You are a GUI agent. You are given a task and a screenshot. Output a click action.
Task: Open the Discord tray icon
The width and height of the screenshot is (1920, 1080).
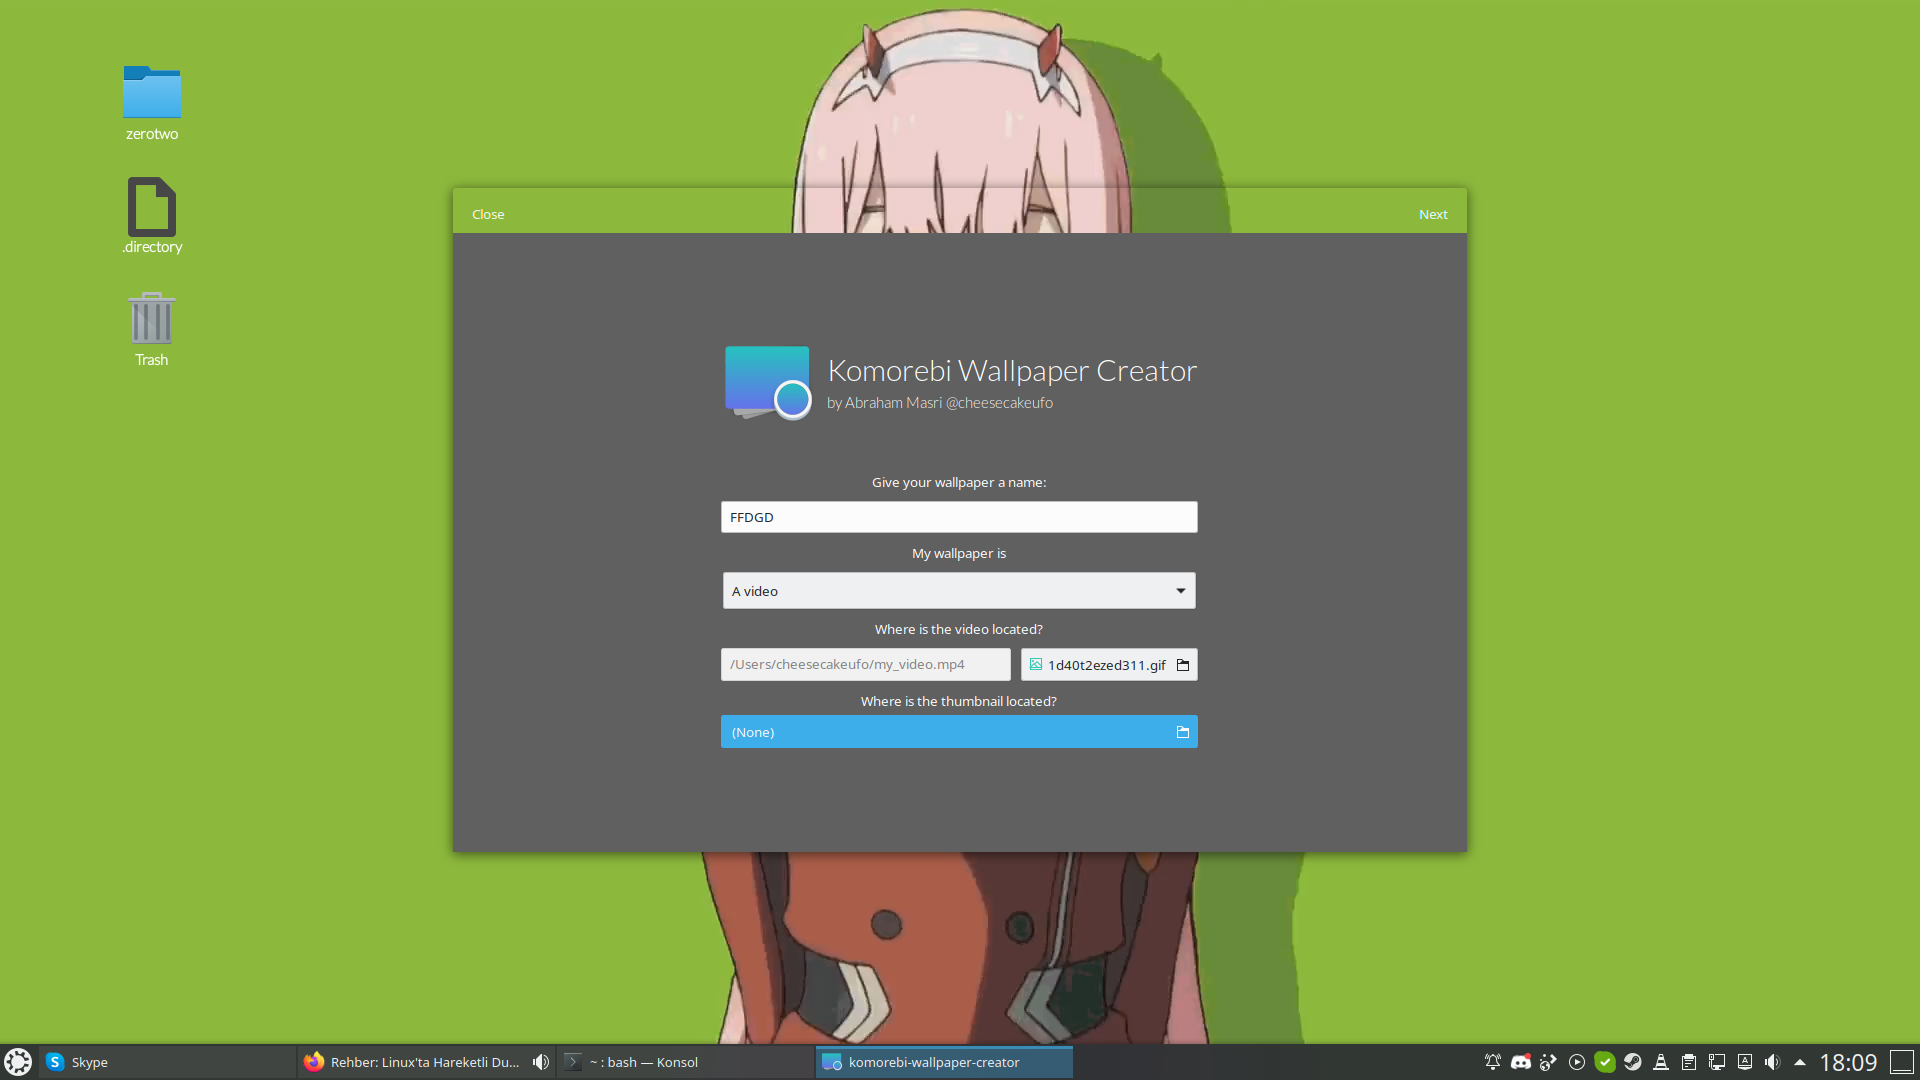1520,1062
